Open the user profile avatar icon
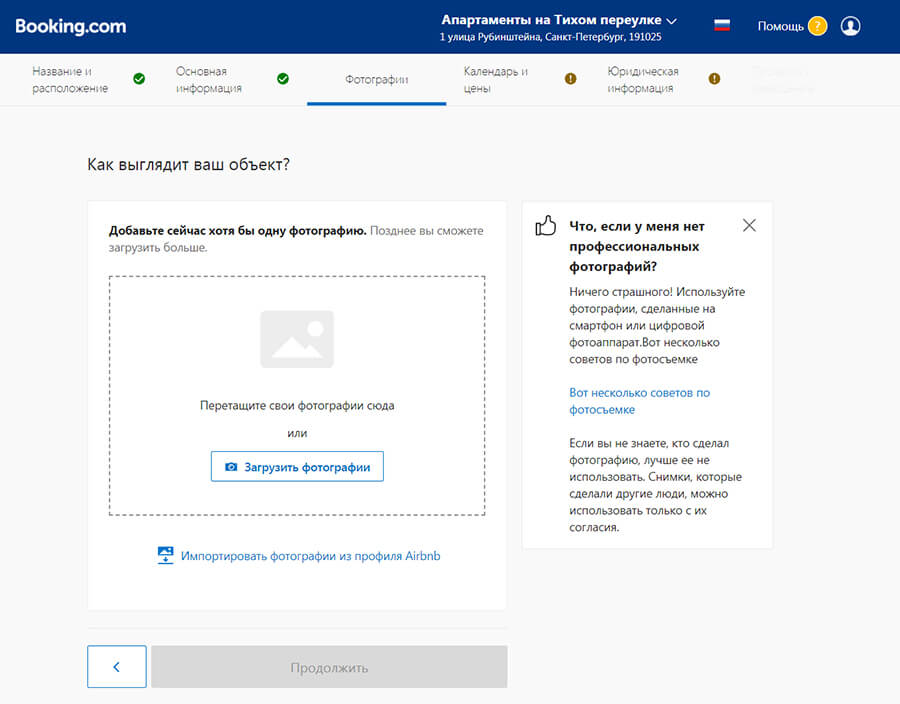This screenshot has height=704, width=900. click(x=851, y=26)
